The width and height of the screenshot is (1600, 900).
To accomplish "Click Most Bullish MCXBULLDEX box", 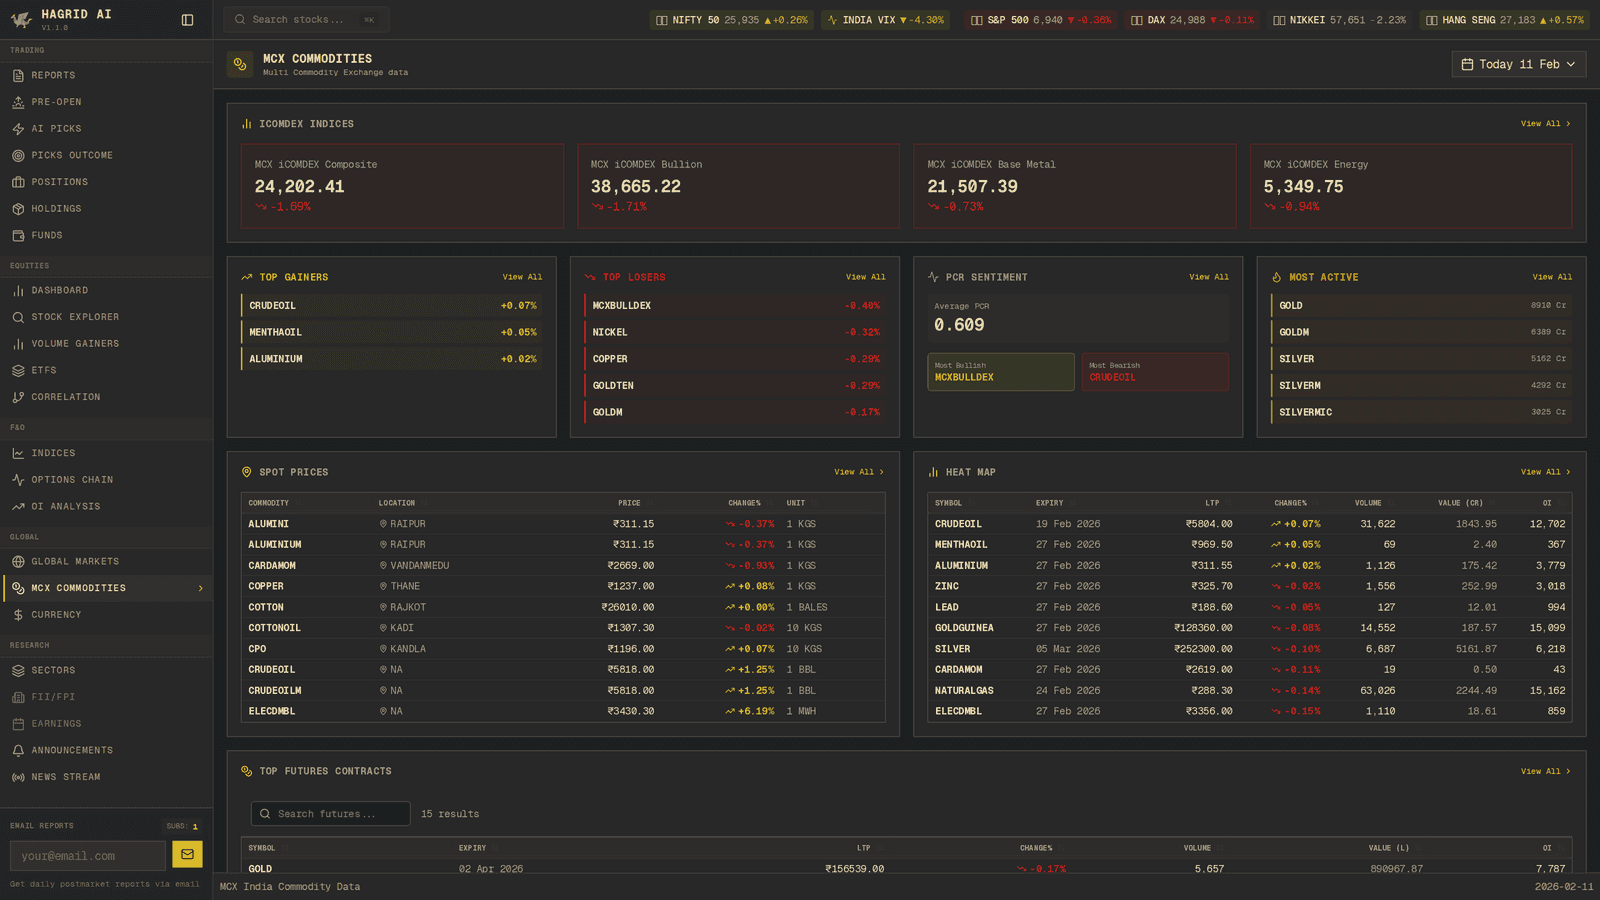I will click(1001, 372).
